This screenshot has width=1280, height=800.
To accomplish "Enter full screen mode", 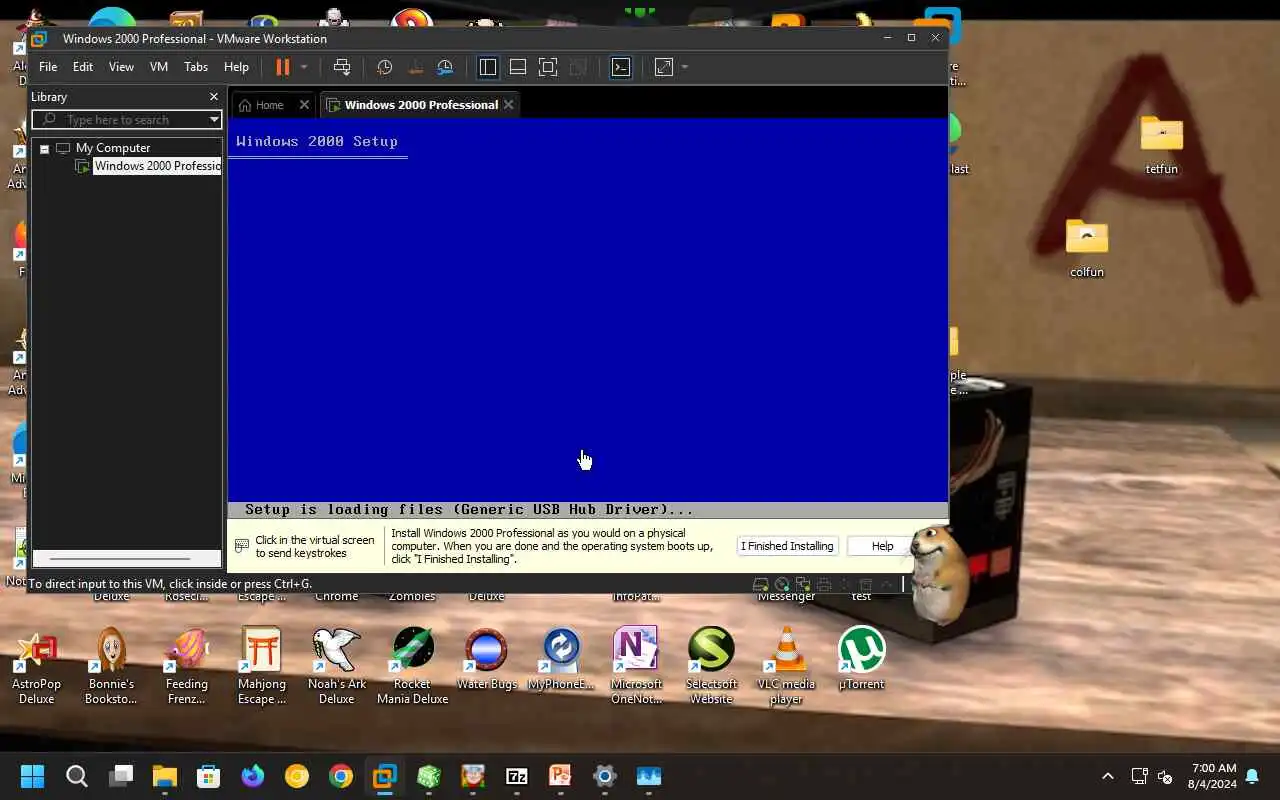I will pyautogui.click(x=548, y=67).
